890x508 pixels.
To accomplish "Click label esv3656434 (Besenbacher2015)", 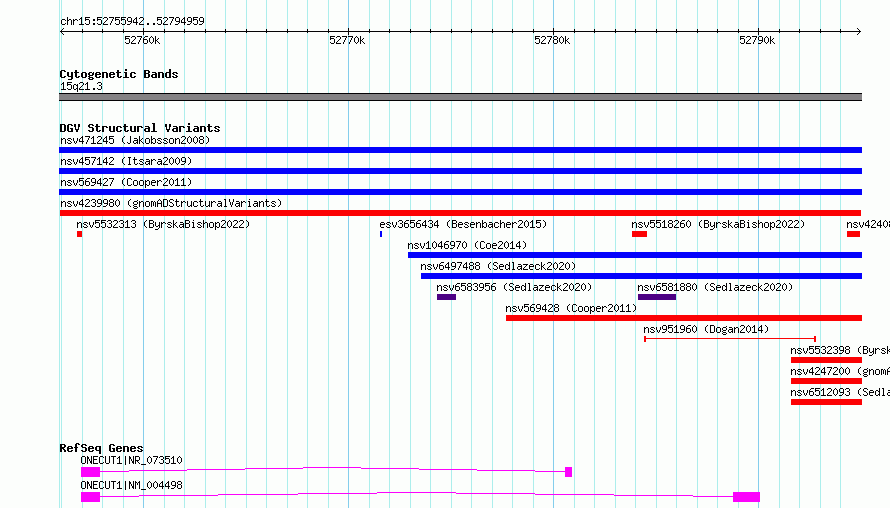I will tap(463, 224).
